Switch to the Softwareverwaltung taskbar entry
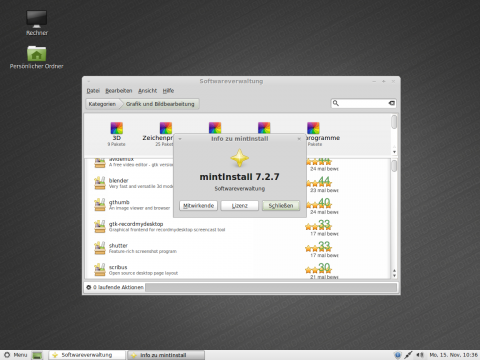Image resolution: width=480 pixels, height=360 pixels. (87, 355)
